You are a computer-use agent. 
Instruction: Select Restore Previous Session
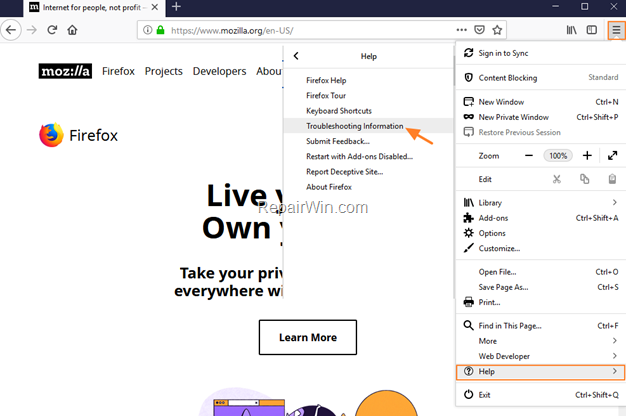(x=541, y=132)
